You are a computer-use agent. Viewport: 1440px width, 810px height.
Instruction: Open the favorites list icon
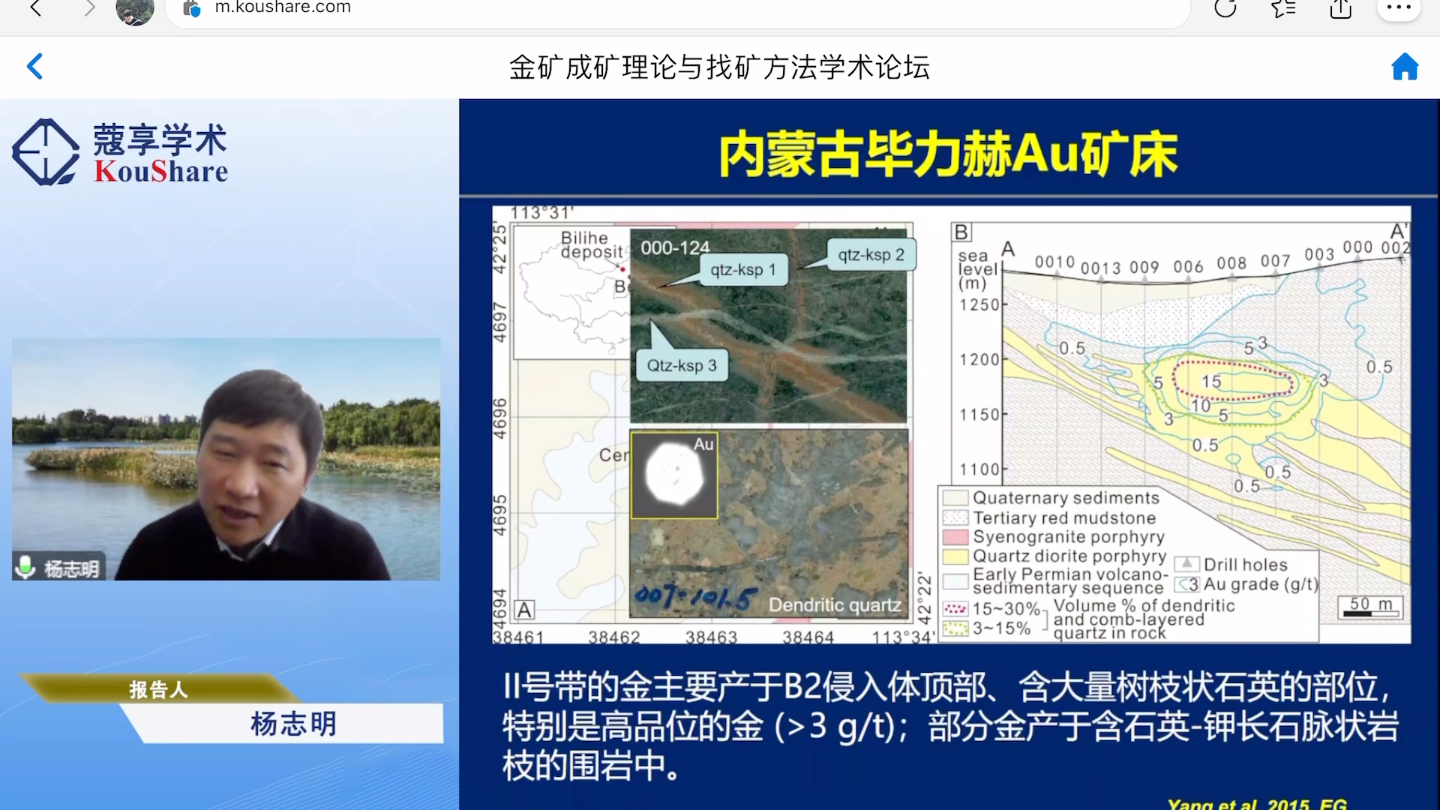tap(1283, 9)
